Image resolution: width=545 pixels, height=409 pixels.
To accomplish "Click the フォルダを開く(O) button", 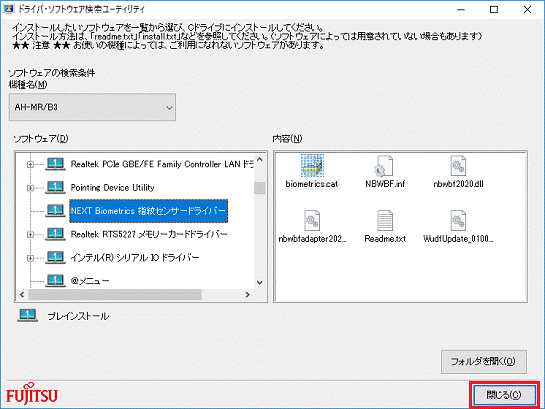I will [x=484, y=362].
